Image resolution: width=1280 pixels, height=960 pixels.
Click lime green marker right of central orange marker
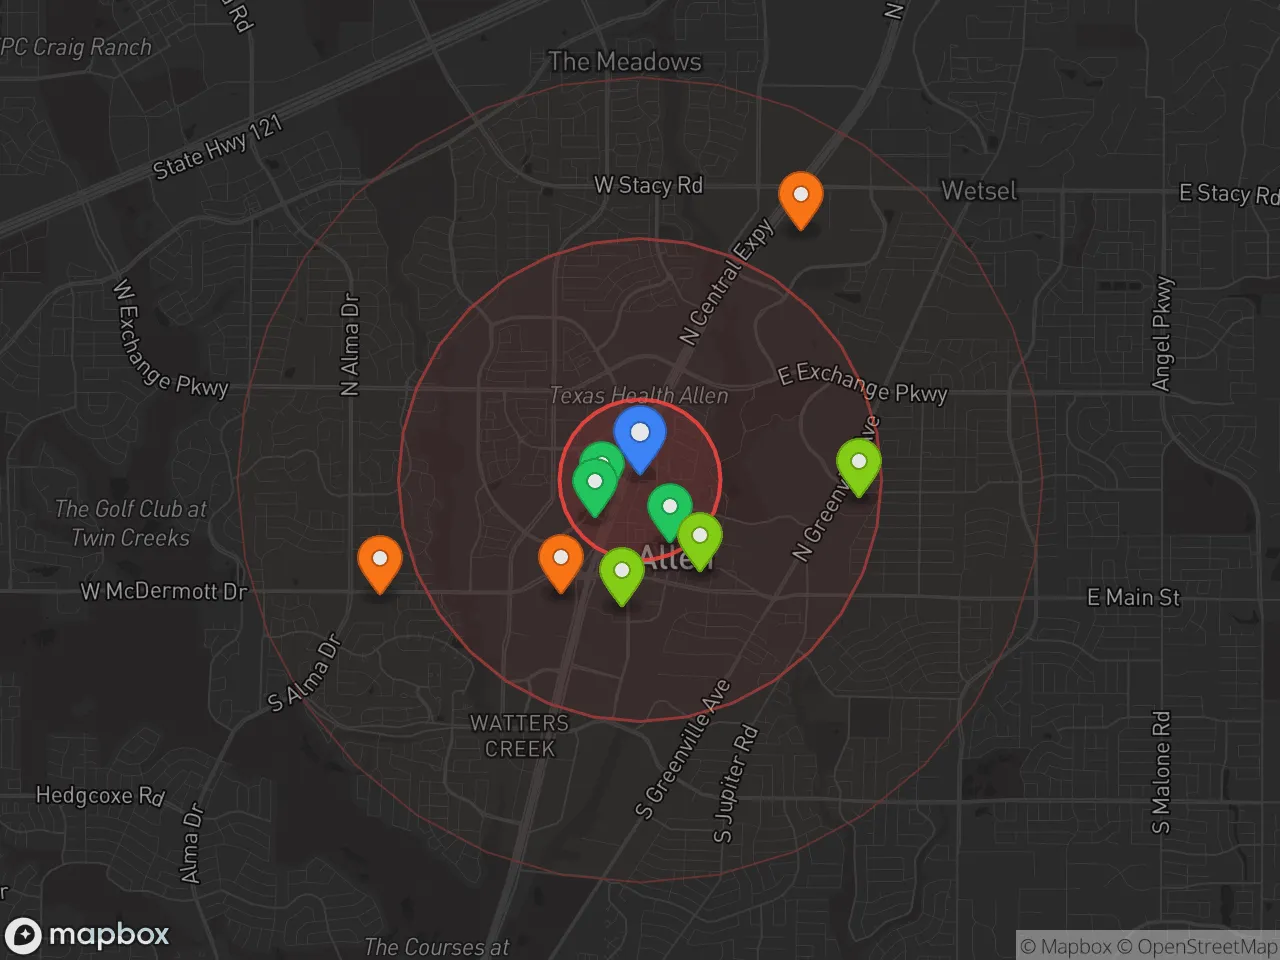(x=622, y=573)
